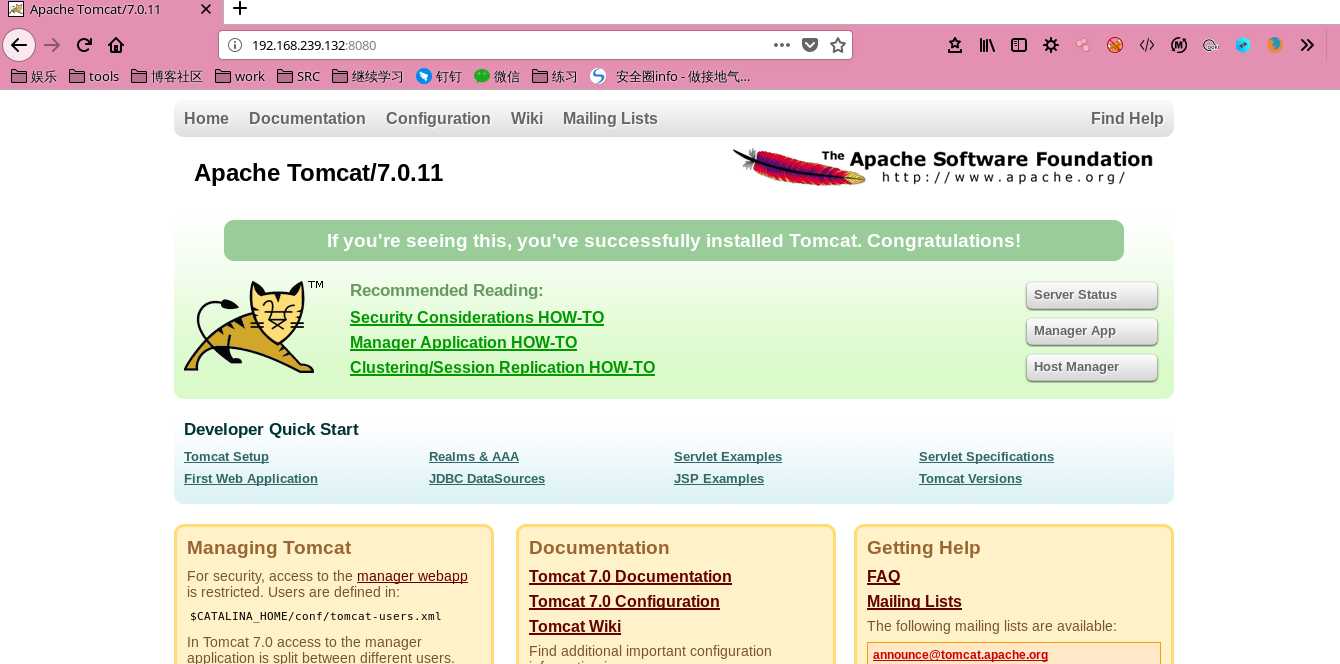The height and width of the screenshot is (664, 1340).
Task: Bookmark this page with the star
Action: point(838,45)
